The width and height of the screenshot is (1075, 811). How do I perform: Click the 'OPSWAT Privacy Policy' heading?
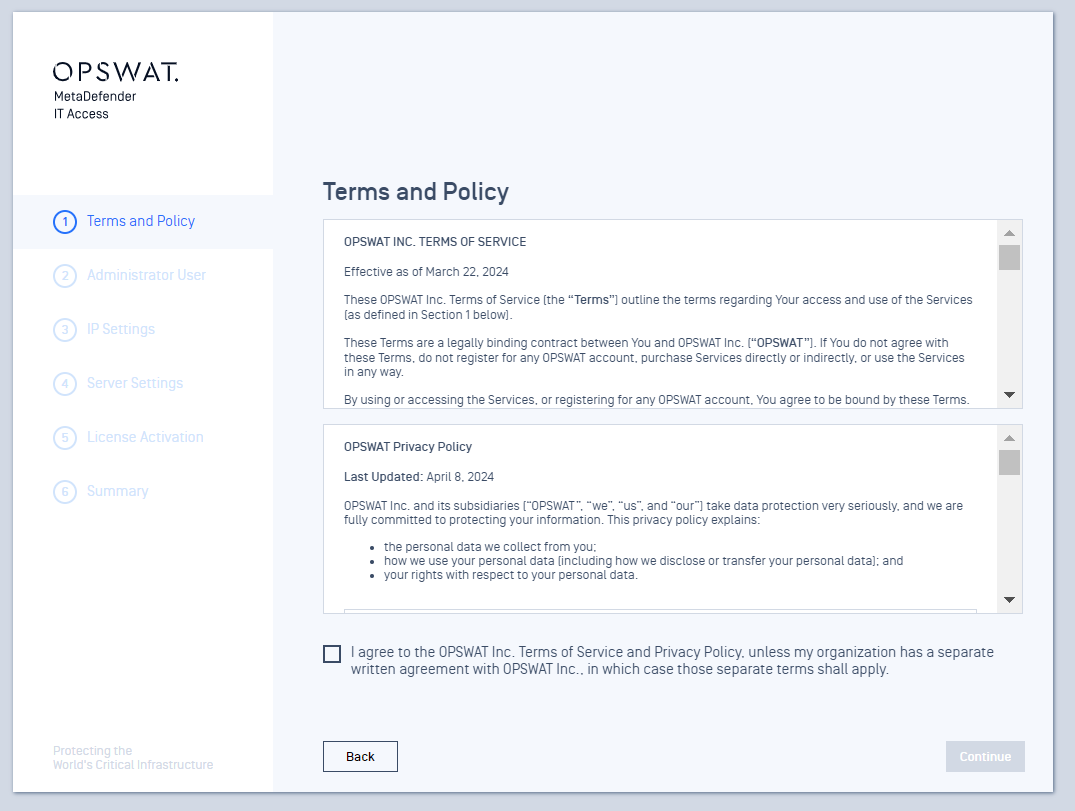[408, 447]
